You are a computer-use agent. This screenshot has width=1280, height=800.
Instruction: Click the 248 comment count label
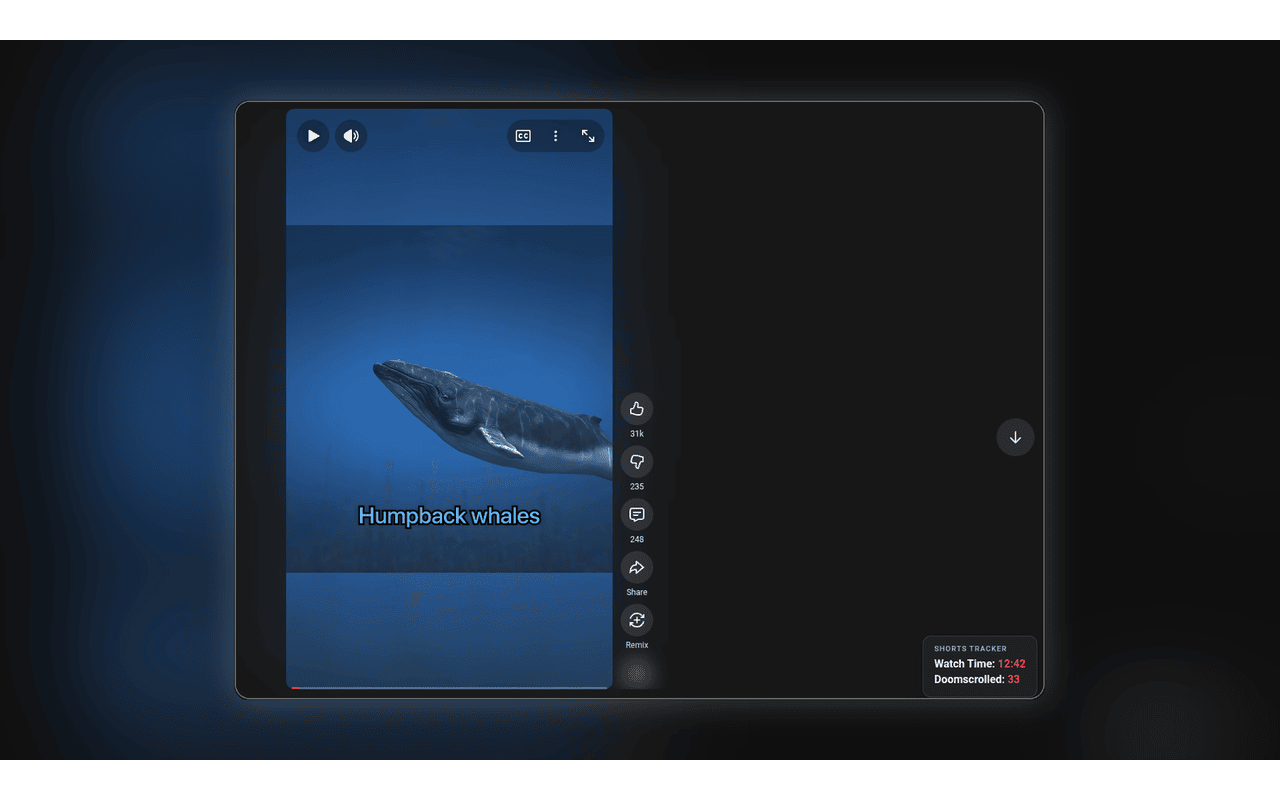pos(637,540)
